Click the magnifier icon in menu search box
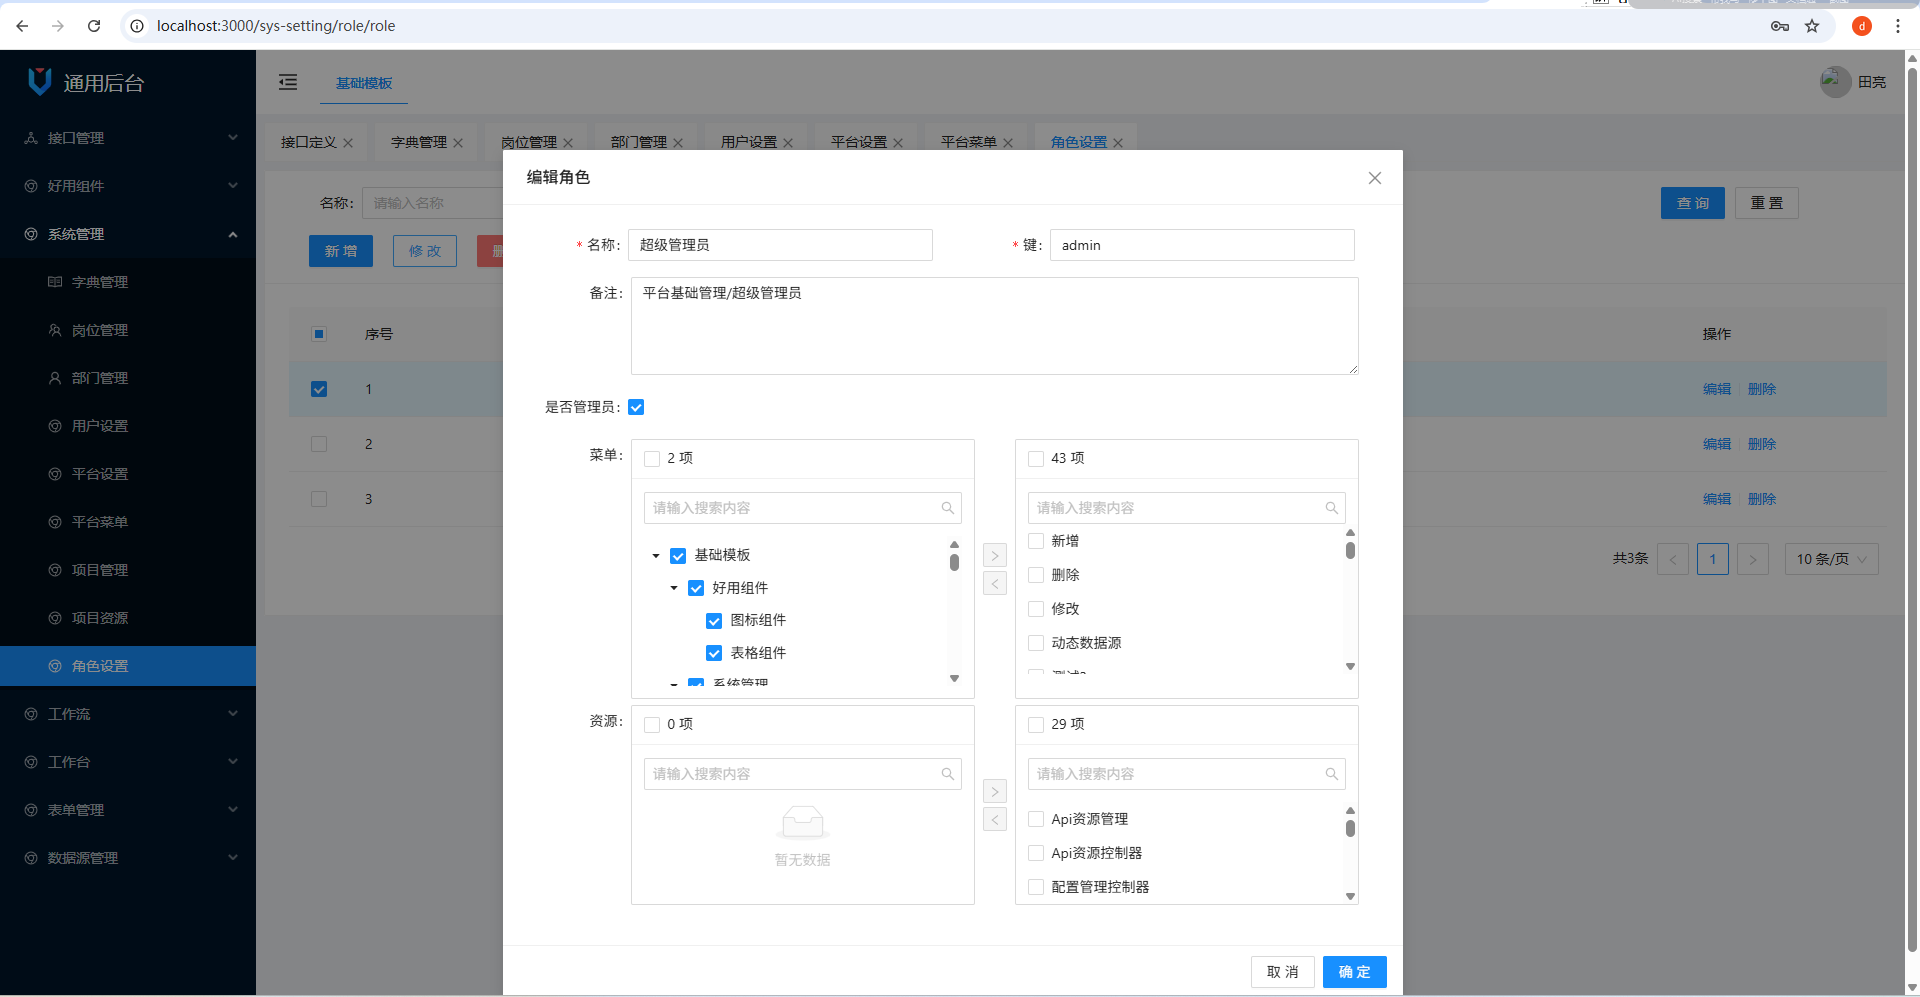Image resolution: width=1920 pixels, height=997 pixels. pos(947,508)
